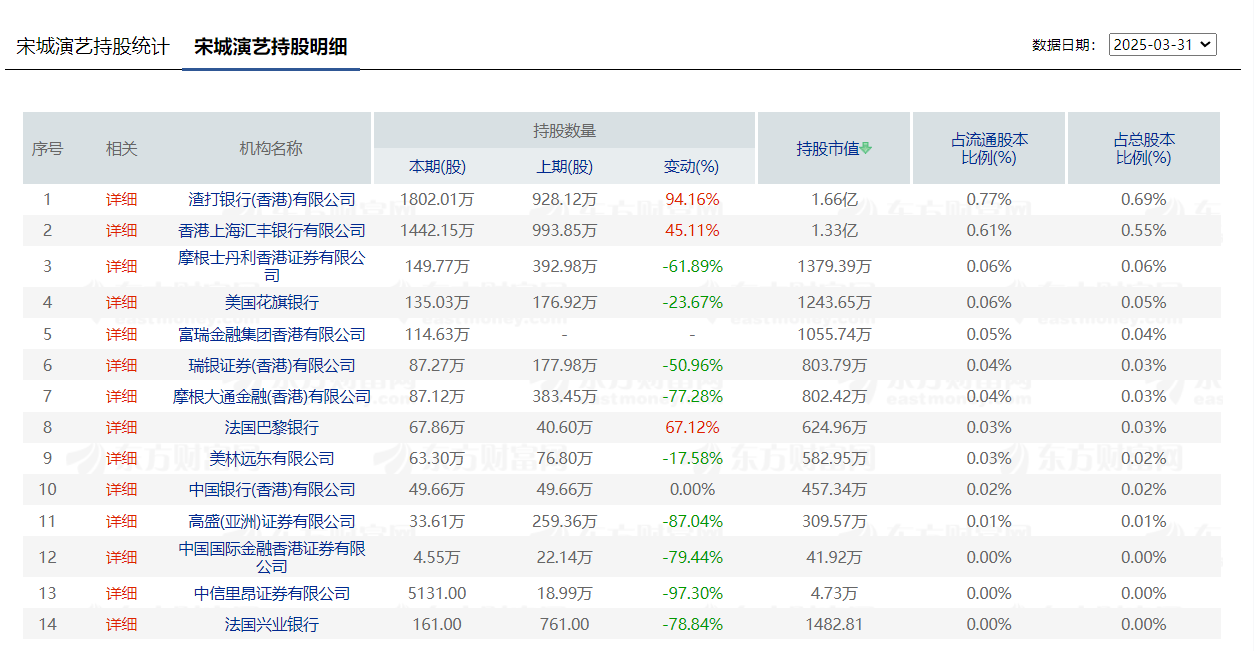Open 详细 link for 美国花旗银行

(122, 302)
